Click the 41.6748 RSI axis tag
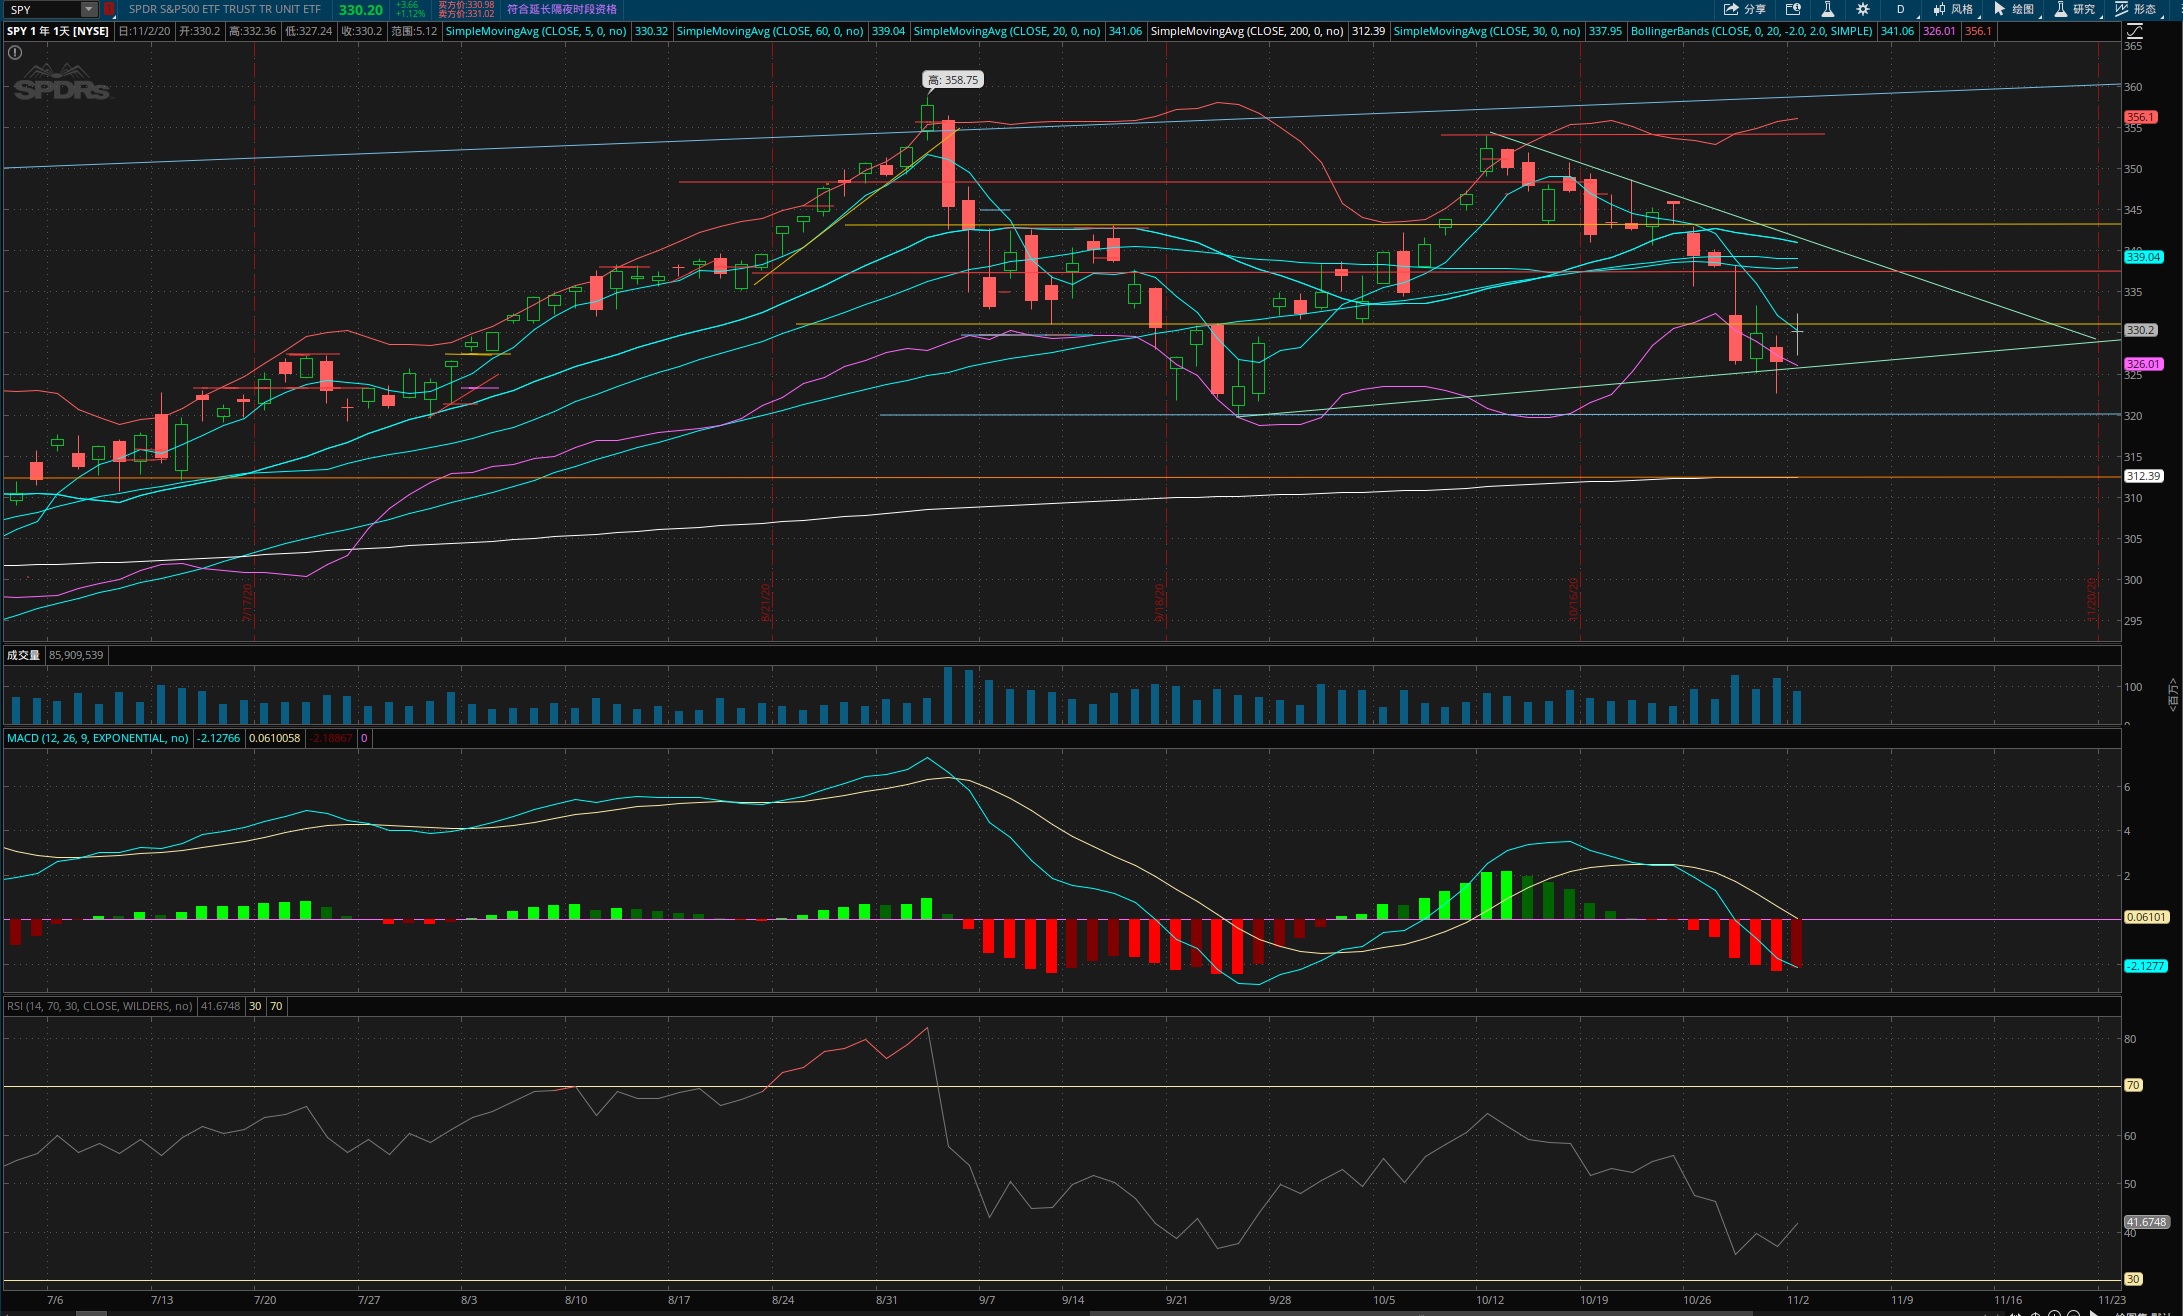Viewport: 2183px width, 1316px height. [x=2146, y=1222]
